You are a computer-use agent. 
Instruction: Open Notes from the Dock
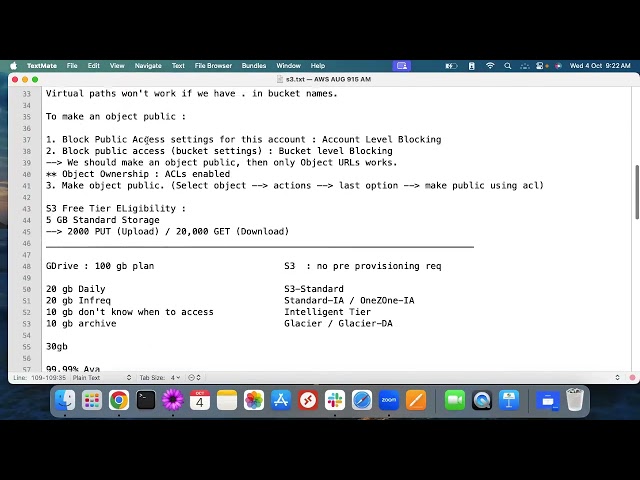[227, 400]
